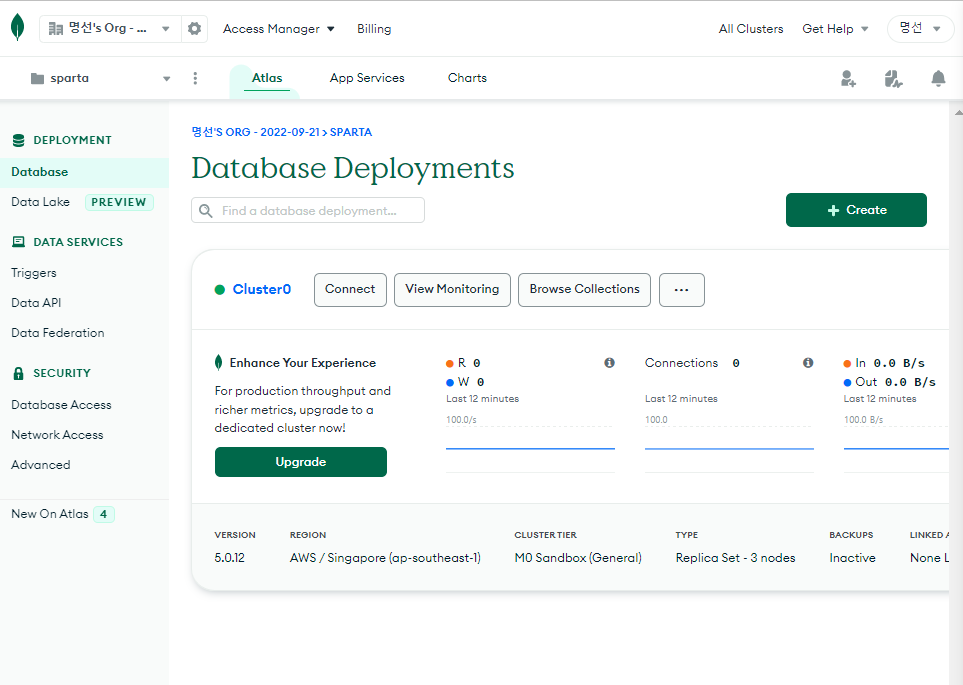The width and height of the screenshot is (963, 685).
Task: Click the 명선's ORG breadcrumb link
Action: point(256,132)
